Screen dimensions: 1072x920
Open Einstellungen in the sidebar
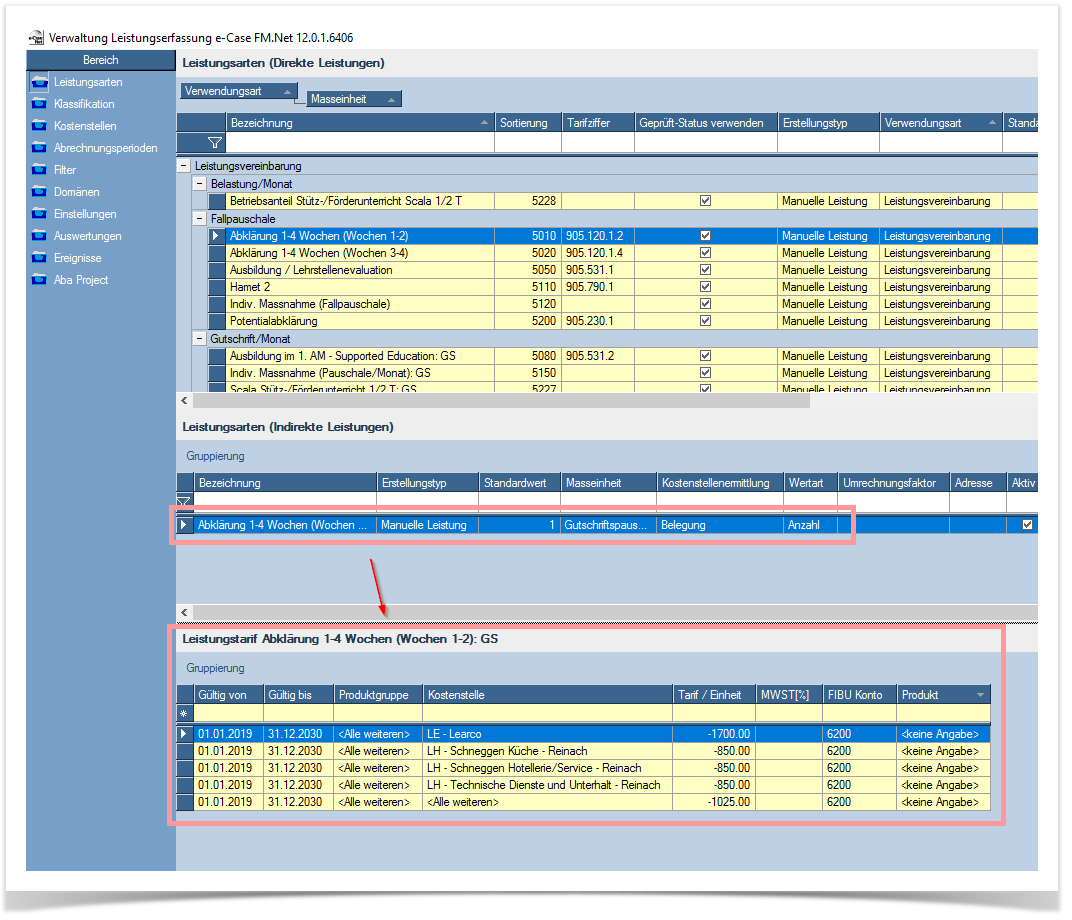tap(85, 214)
